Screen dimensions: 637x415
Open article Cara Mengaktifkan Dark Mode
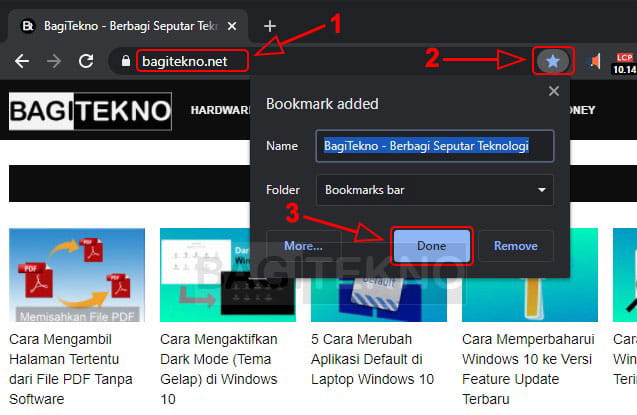pos(219,369)
